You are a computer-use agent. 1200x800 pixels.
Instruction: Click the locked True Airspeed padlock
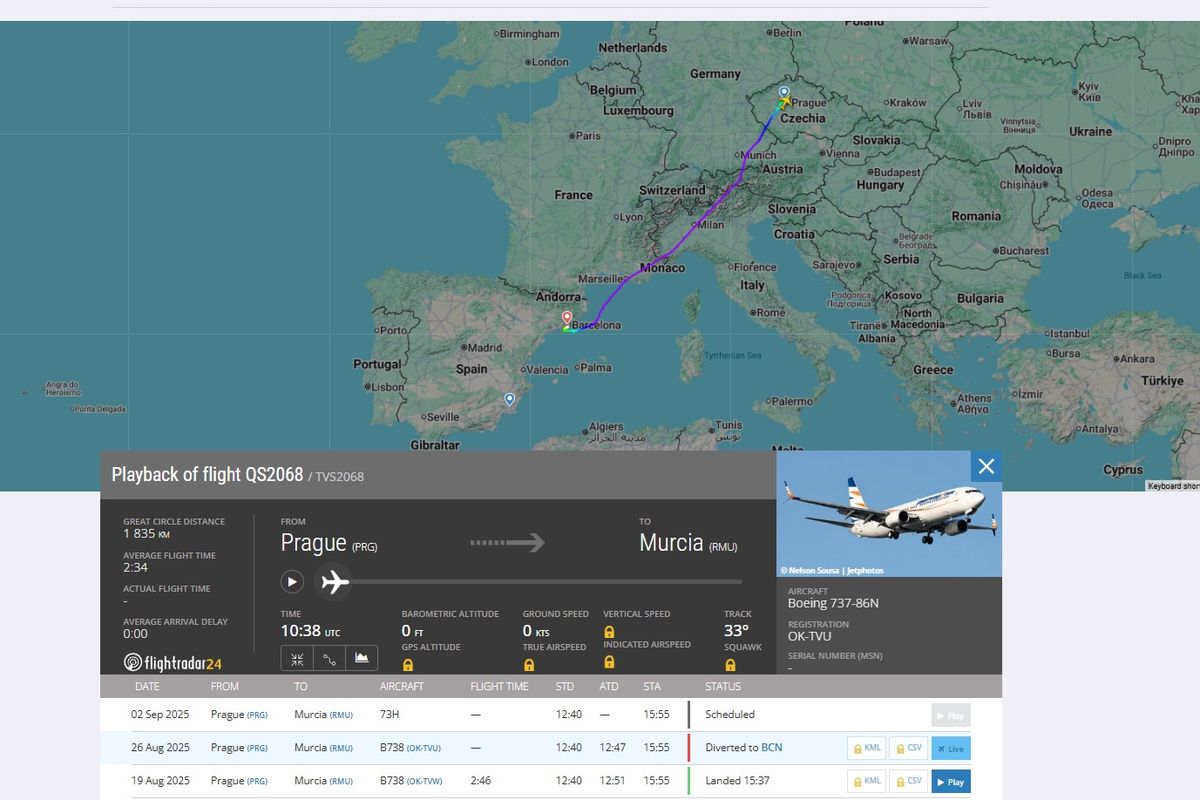pos(529,665)
